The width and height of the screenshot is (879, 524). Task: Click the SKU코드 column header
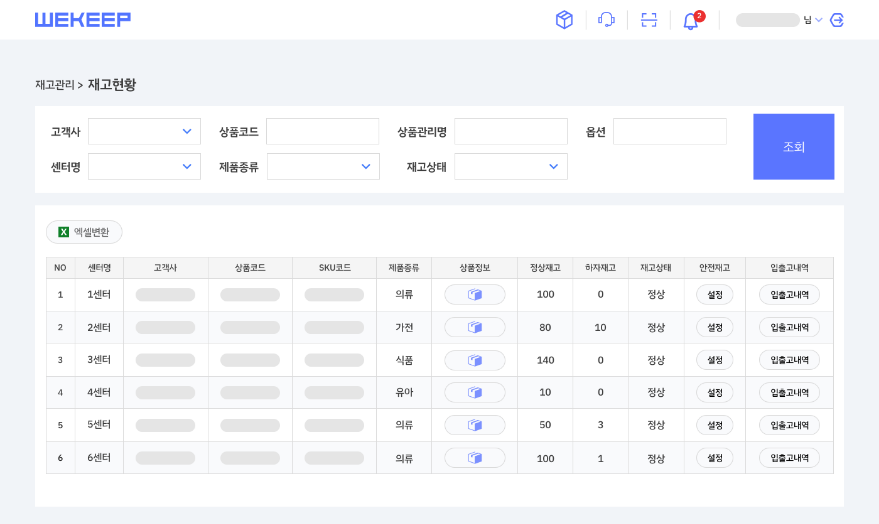pyautogui.click(x=335, y=268)
